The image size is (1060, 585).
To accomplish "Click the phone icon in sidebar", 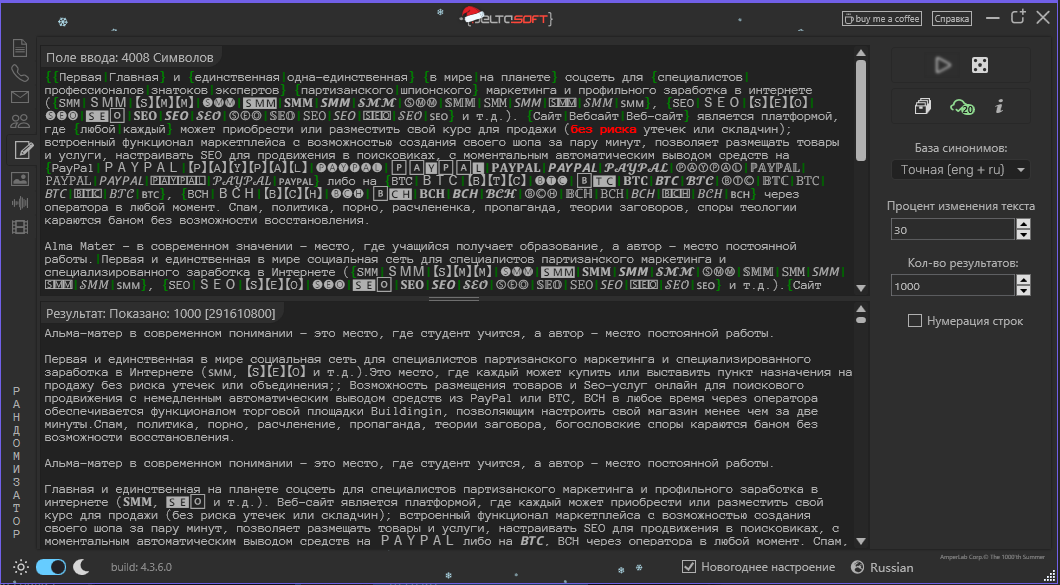I will tap(19, 72).
